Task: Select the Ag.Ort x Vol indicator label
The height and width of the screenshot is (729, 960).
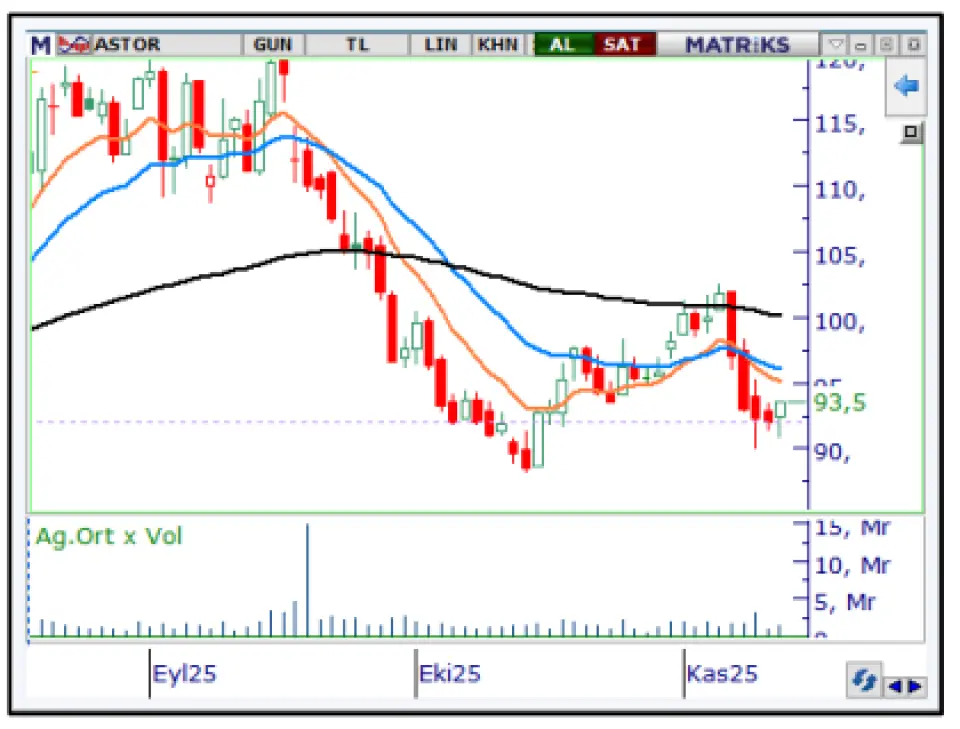Action: tap(110, 536)
